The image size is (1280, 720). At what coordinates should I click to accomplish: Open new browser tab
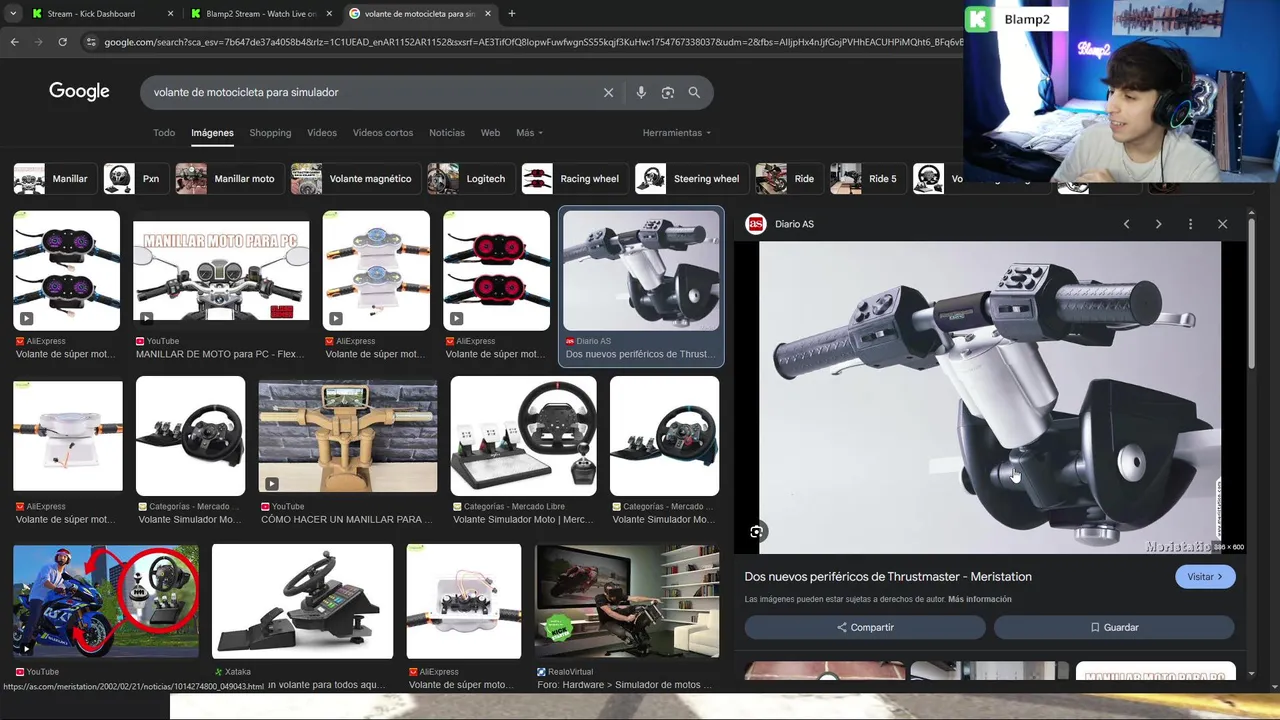pos(512,14)
